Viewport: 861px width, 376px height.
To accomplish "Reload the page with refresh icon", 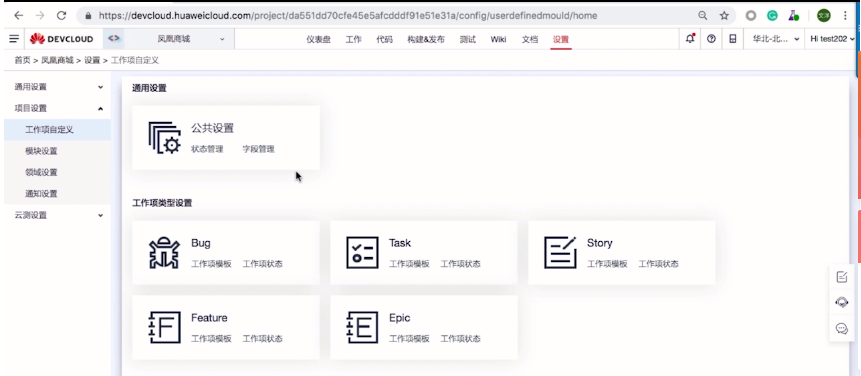I will pos(62,15).
